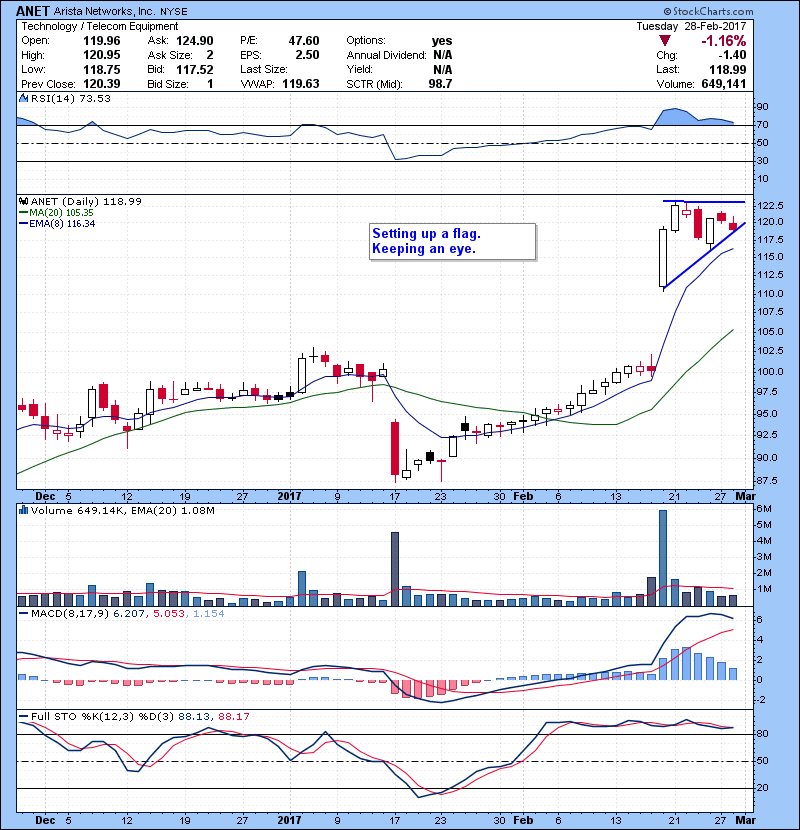The width and height of the screenshot is (800, 830).
Task: Click the NYSE exchange label
Action: coord(174,11)
